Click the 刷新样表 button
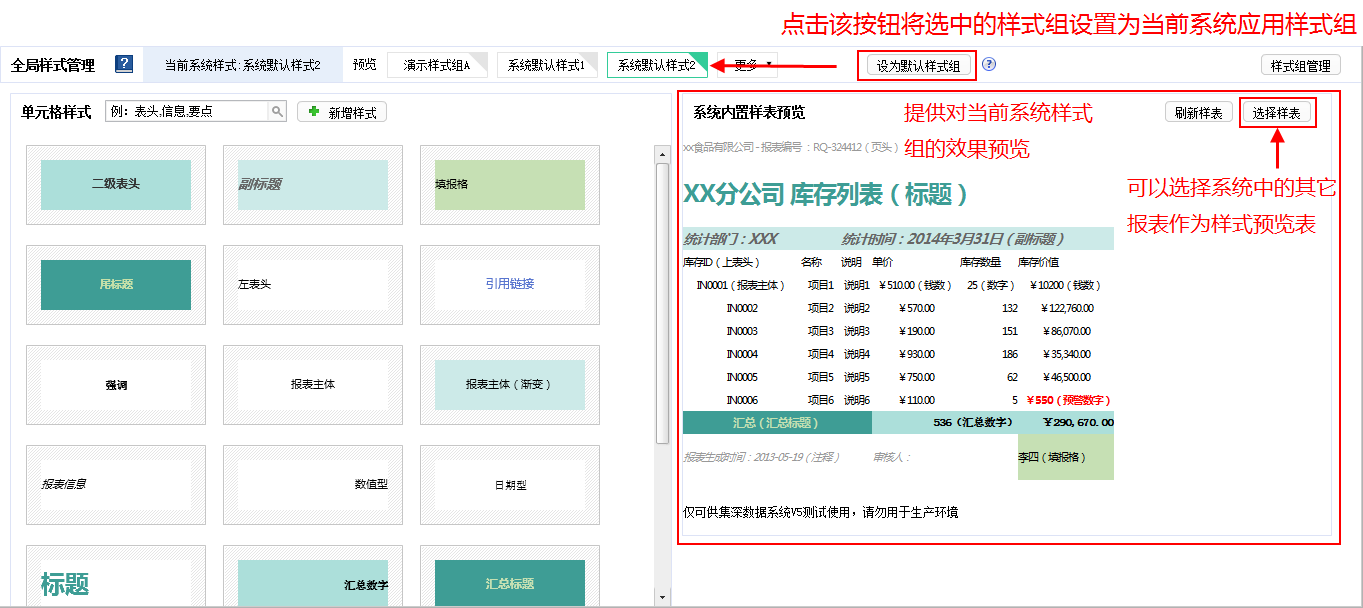The width and height of the screenshot is (1363, 608). [x=1198, y=113]
